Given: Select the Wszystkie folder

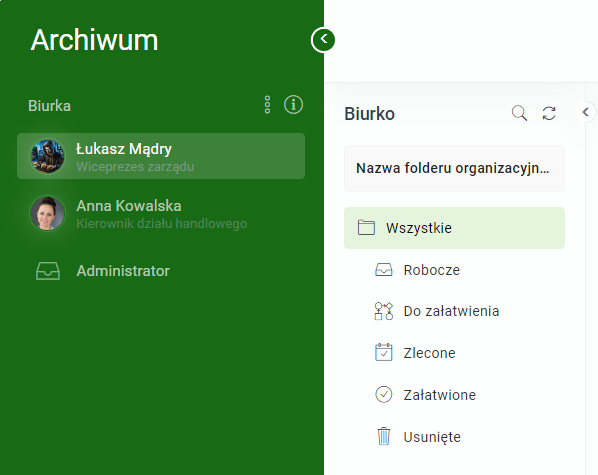Looking at the screenshot, I should point(454,228).
